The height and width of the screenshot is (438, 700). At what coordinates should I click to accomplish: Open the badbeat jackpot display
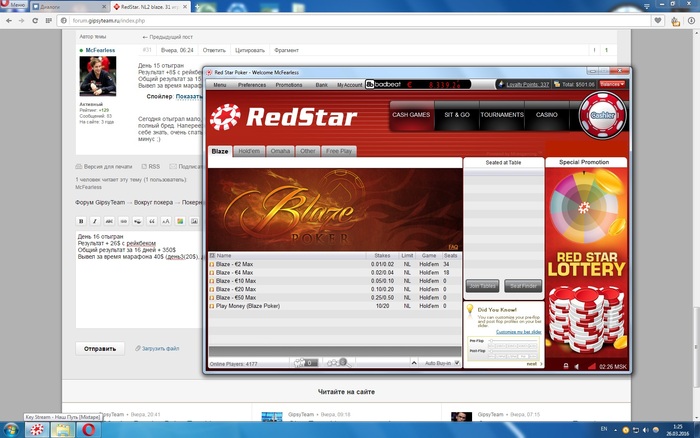tap(418, 84)
